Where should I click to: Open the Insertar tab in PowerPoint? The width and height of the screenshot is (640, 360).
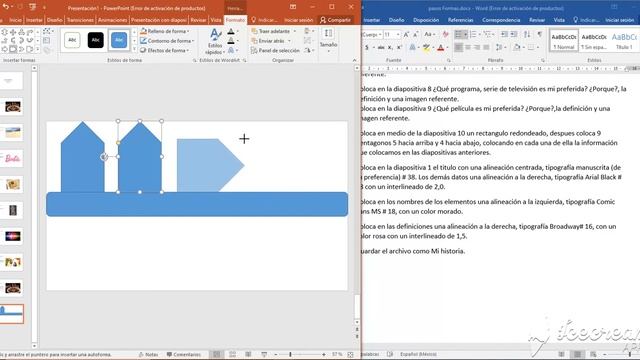click(x=34, y=20)
